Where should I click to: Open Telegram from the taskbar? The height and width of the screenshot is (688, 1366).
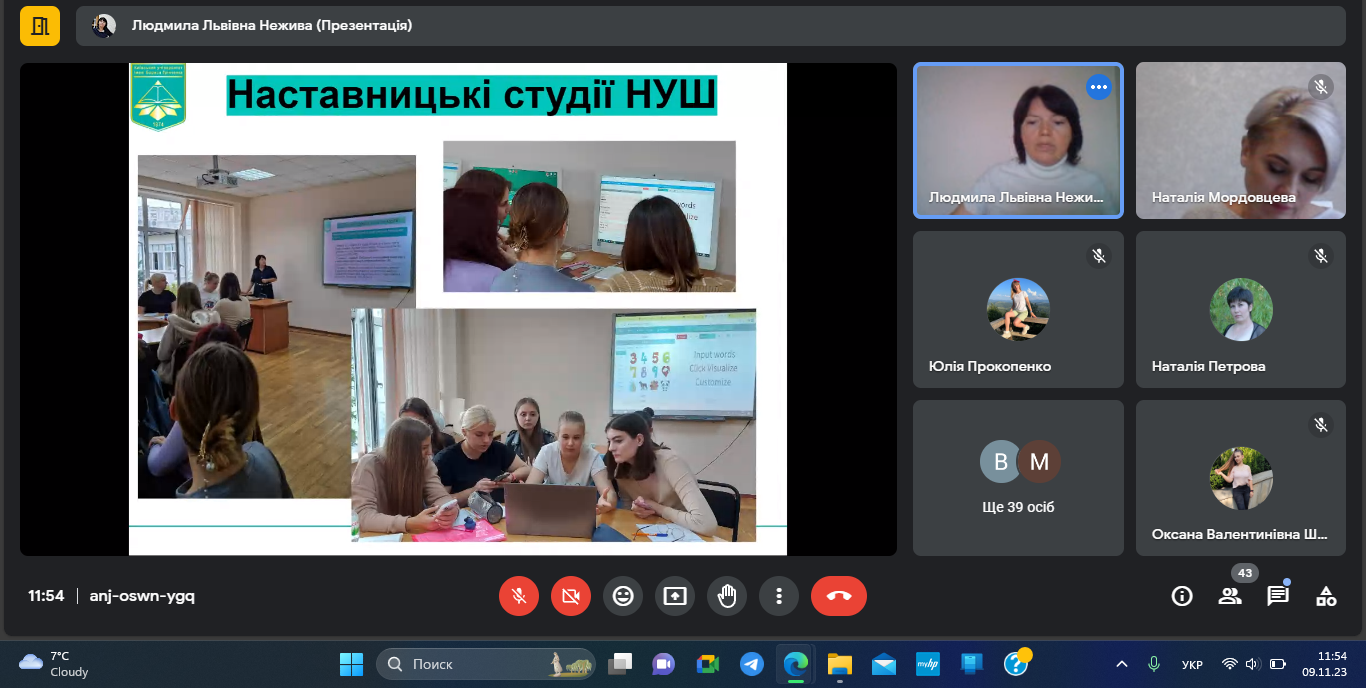[x=751, y=664]
